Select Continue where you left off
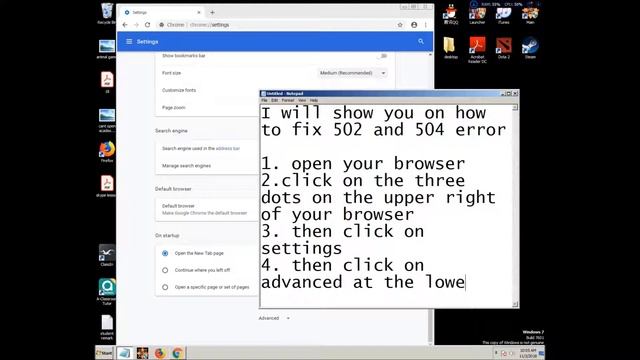This screenshot has width=640, height=360. (x=165, y=270)
